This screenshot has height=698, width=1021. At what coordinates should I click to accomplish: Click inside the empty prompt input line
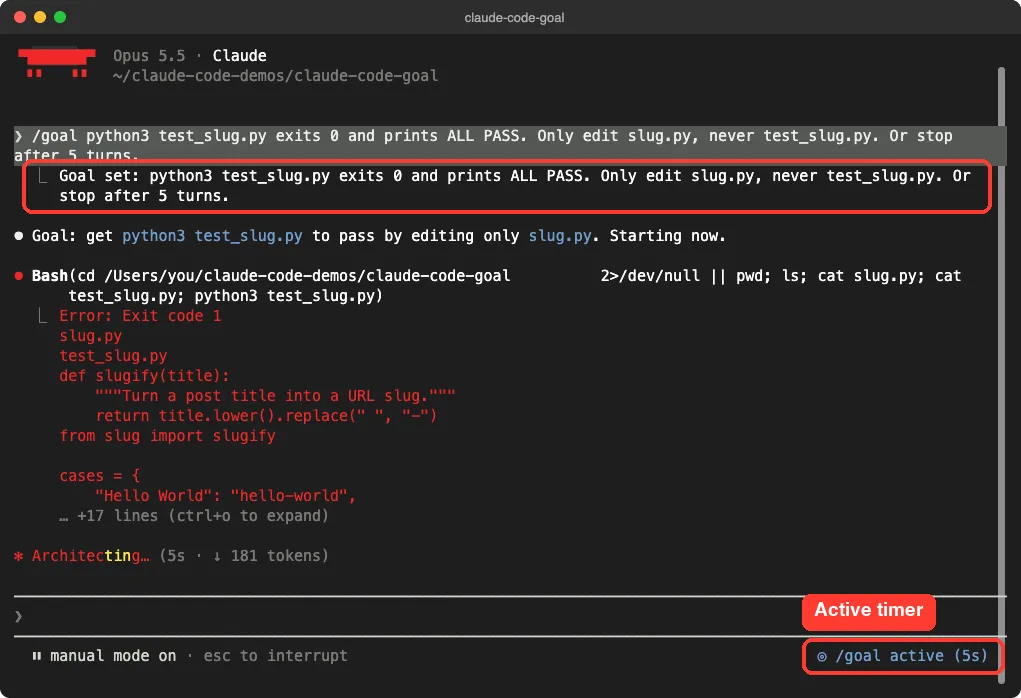coord(508,616)
